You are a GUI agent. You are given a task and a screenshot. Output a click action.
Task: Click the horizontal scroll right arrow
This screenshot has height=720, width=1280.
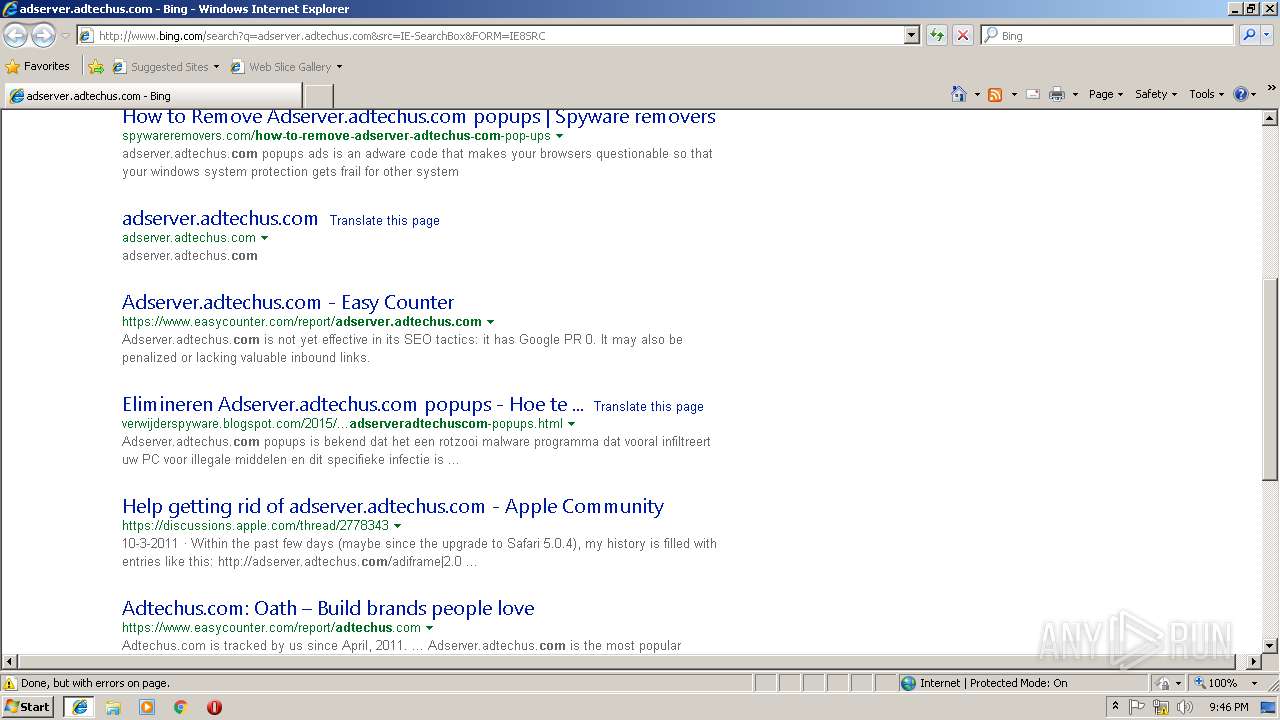tap(1254, 662)
